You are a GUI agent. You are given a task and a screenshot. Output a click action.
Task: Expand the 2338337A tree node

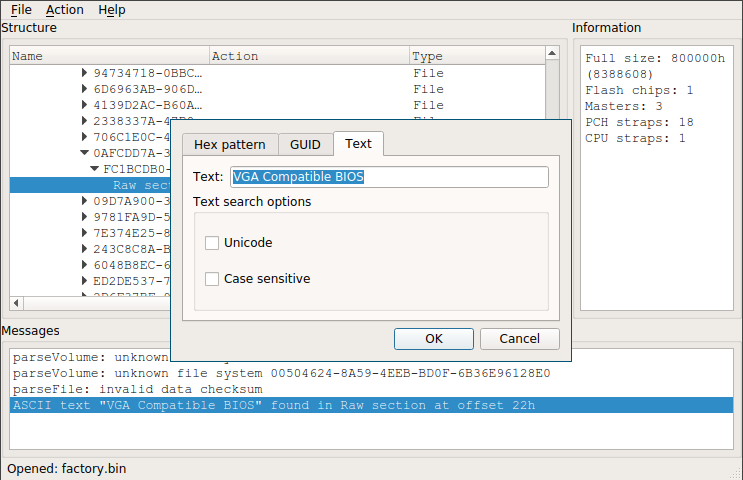[x=84, y=121]
